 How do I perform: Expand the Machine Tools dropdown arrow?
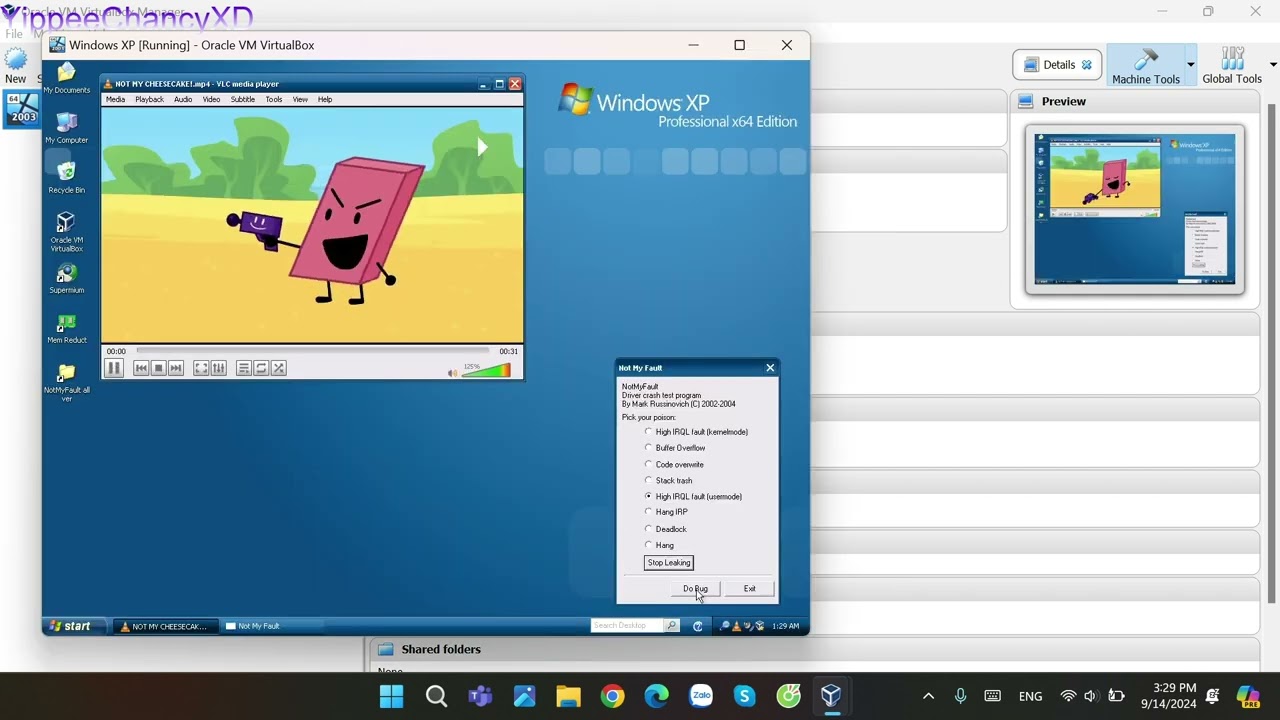point(1190,65)
